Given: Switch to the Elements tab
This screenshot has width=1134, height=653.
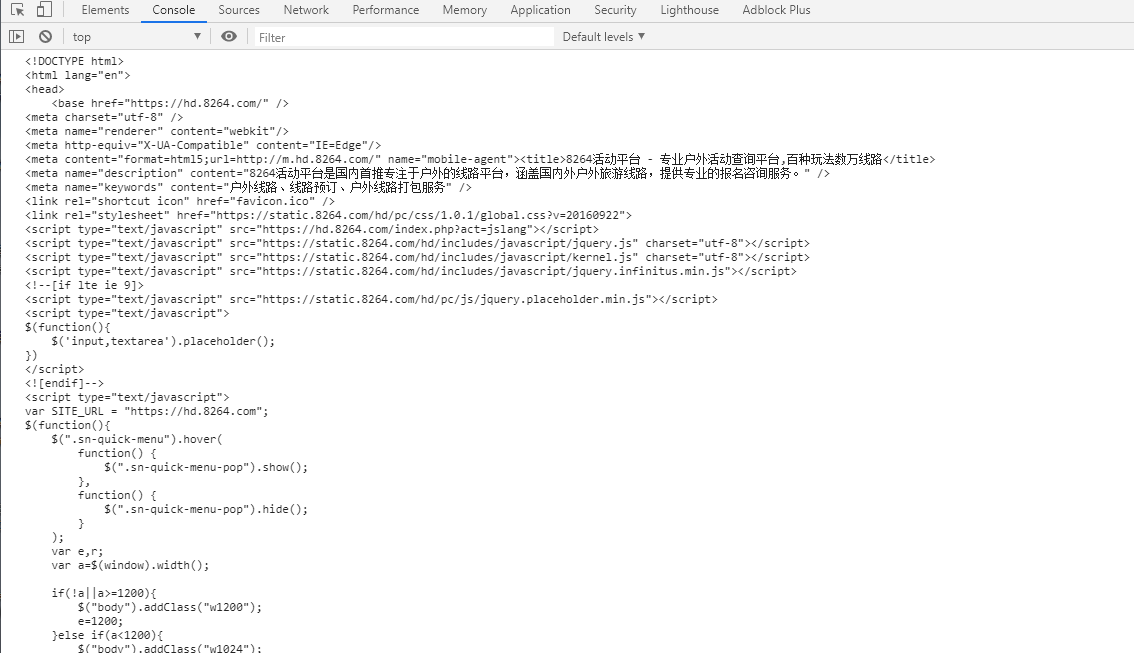Looking at the screenshot, I should [106, 10].
